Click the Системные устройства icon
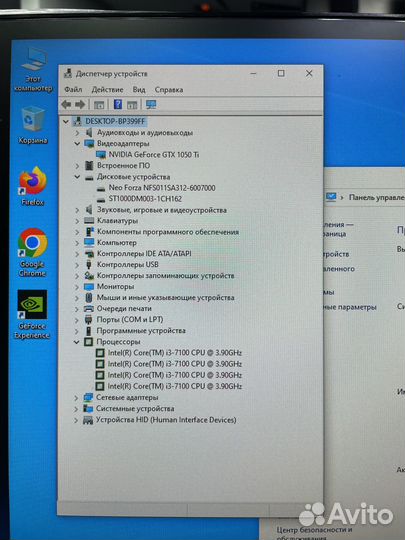This screenshot has width=405, height=540. click(88, 409)
